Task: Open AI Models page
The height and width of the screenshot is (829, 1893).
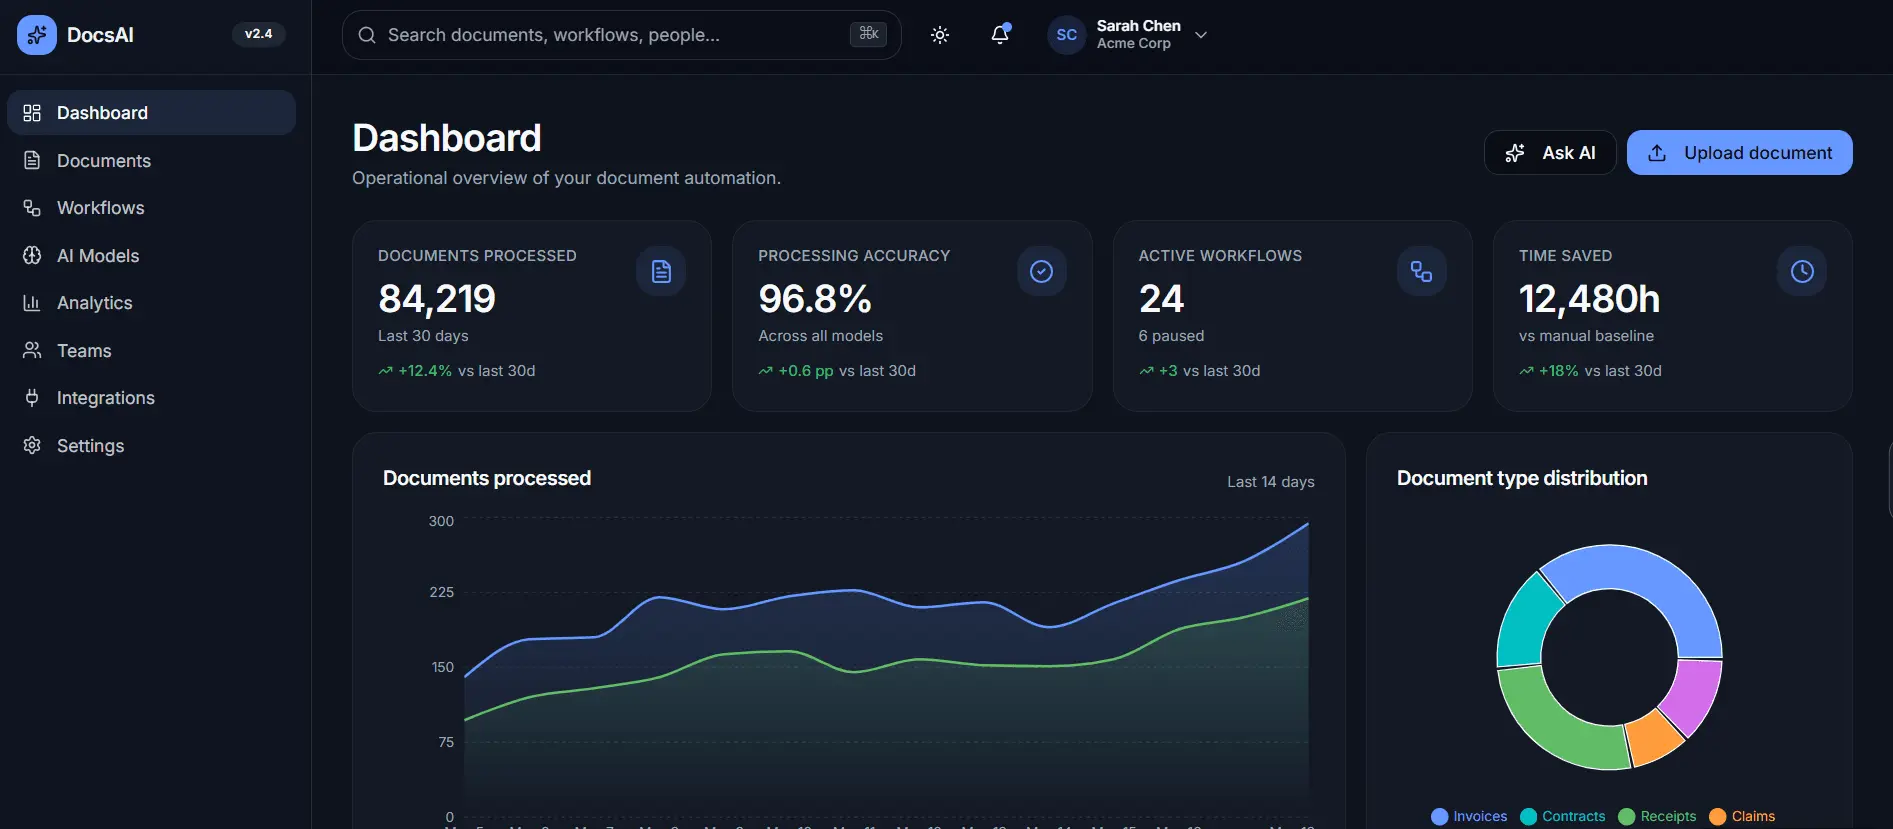Action: [151, 255]
